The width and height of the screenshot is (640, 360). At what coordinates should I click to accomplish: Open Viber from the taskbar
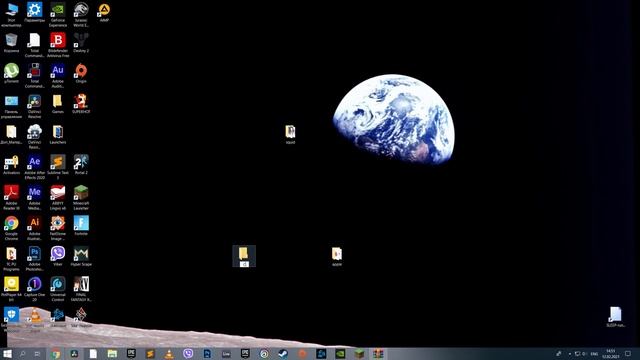[x=188, y=354]
